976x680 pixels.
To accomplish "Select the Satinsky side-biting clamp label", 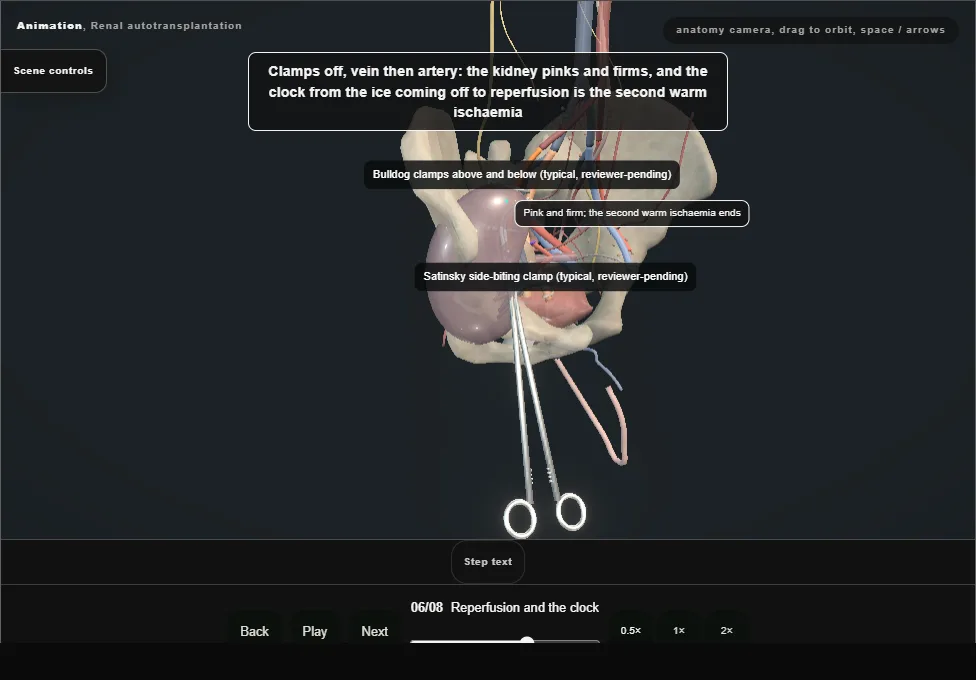I will (x=555, y=276).
